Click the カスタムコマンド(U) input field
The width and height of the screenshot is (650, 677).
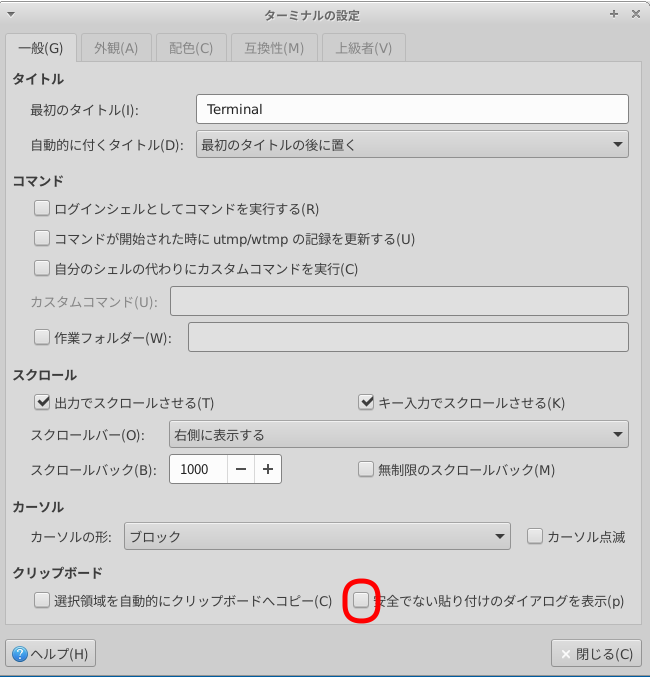coord(399,301)
